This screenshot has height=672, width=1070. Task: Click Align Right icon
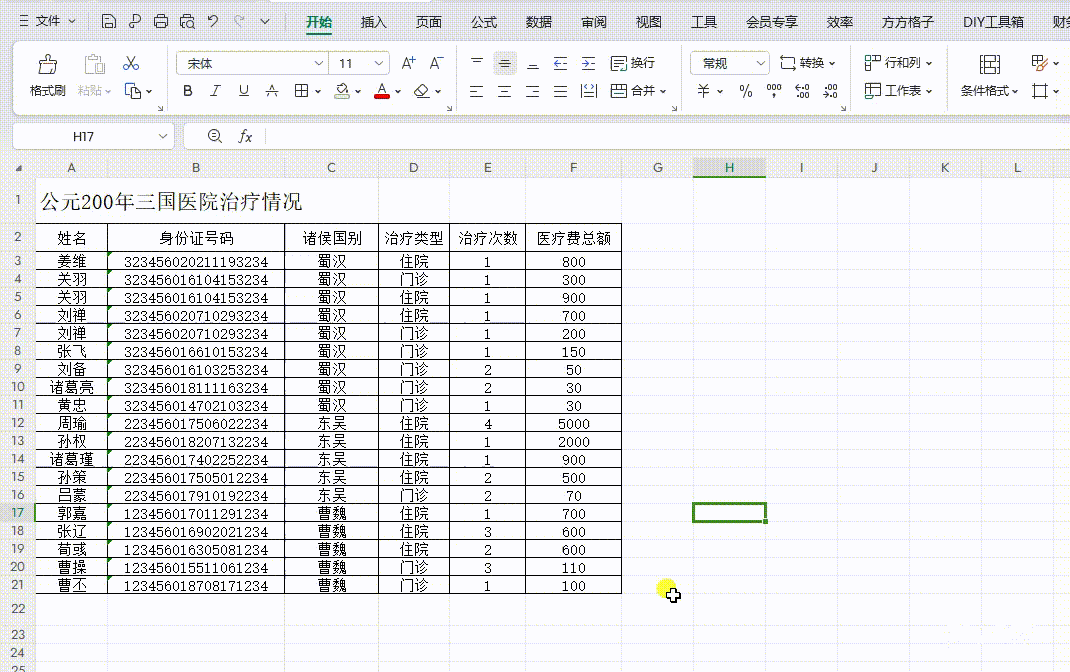(532, 91)
